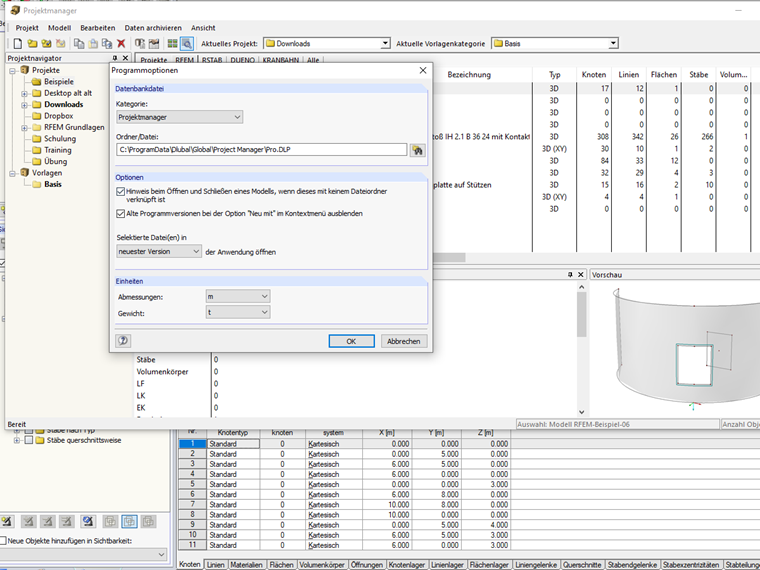The width and height of the screenshot is (760, 570).
Task: Click the green grid thumbnails view icon
Action: [172, 44]
